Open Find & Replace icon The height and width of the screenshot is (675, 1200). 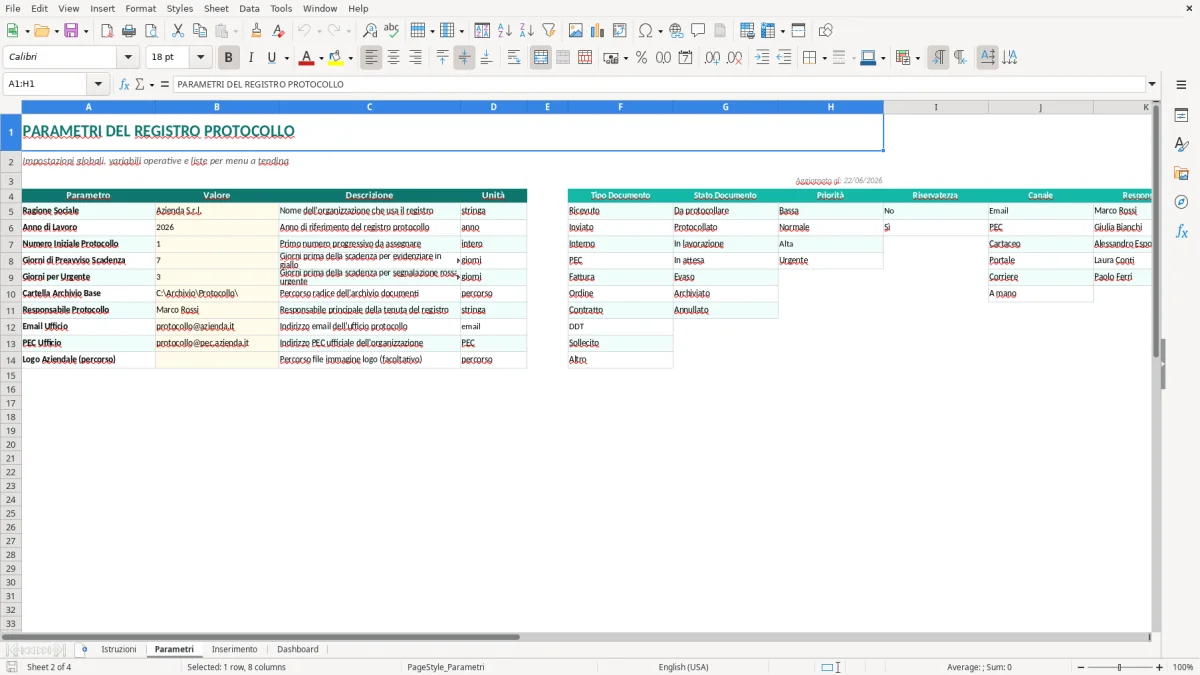click(x=370, y=31)
